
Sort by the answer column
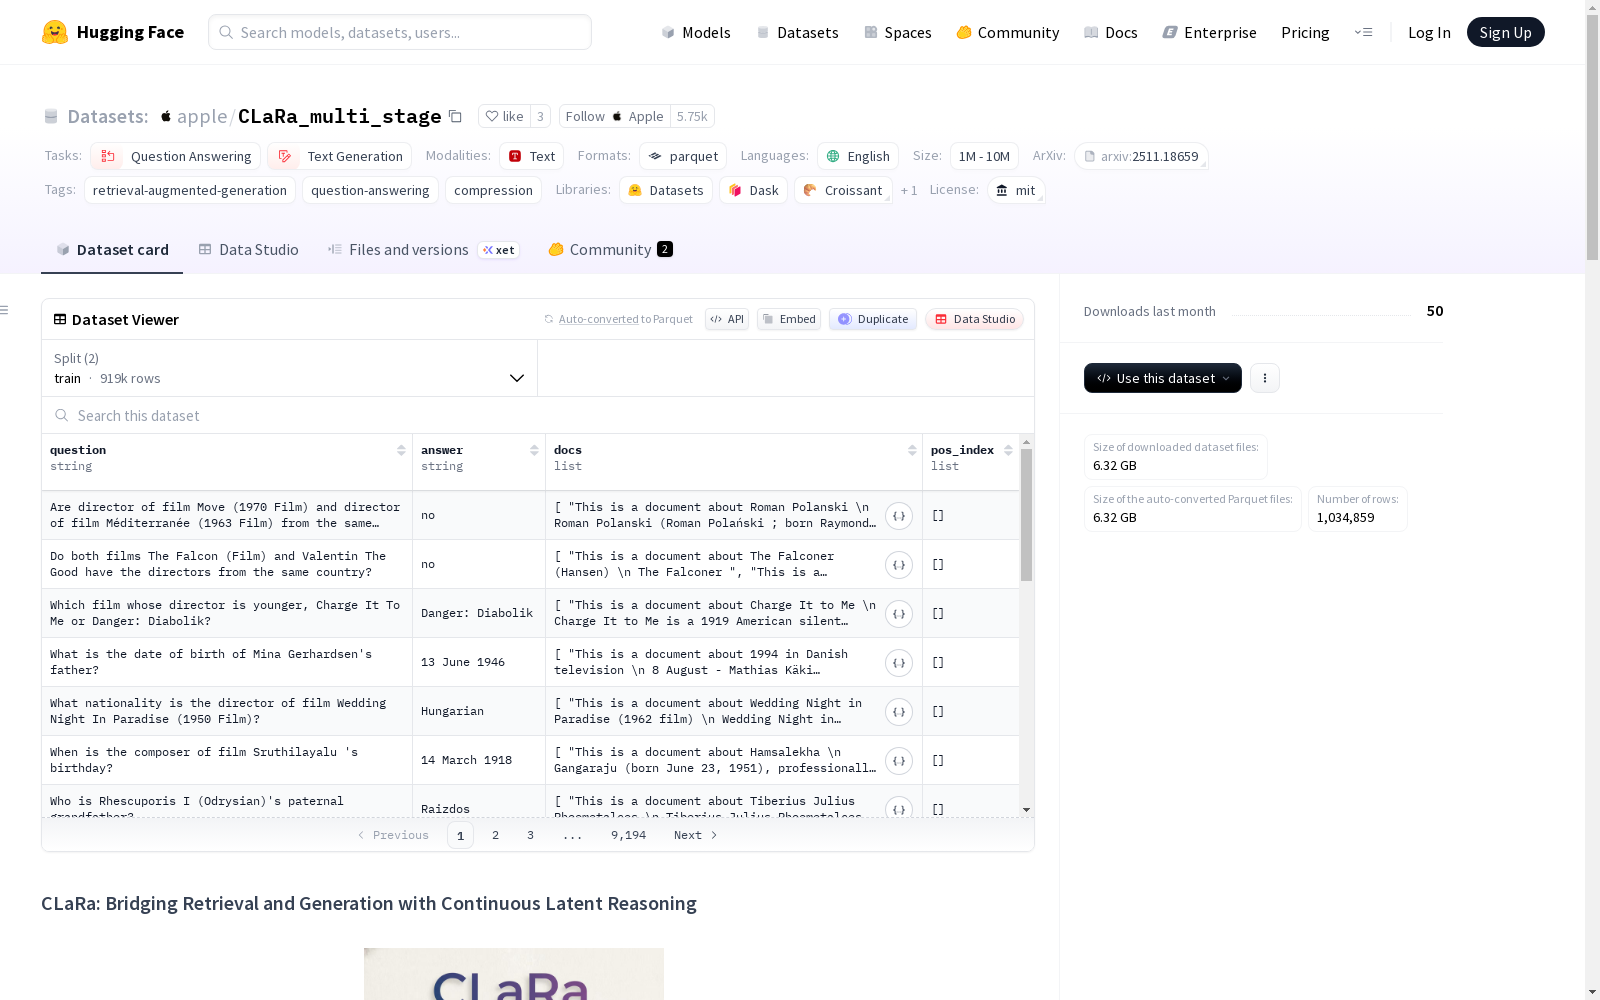click(534, 450)
